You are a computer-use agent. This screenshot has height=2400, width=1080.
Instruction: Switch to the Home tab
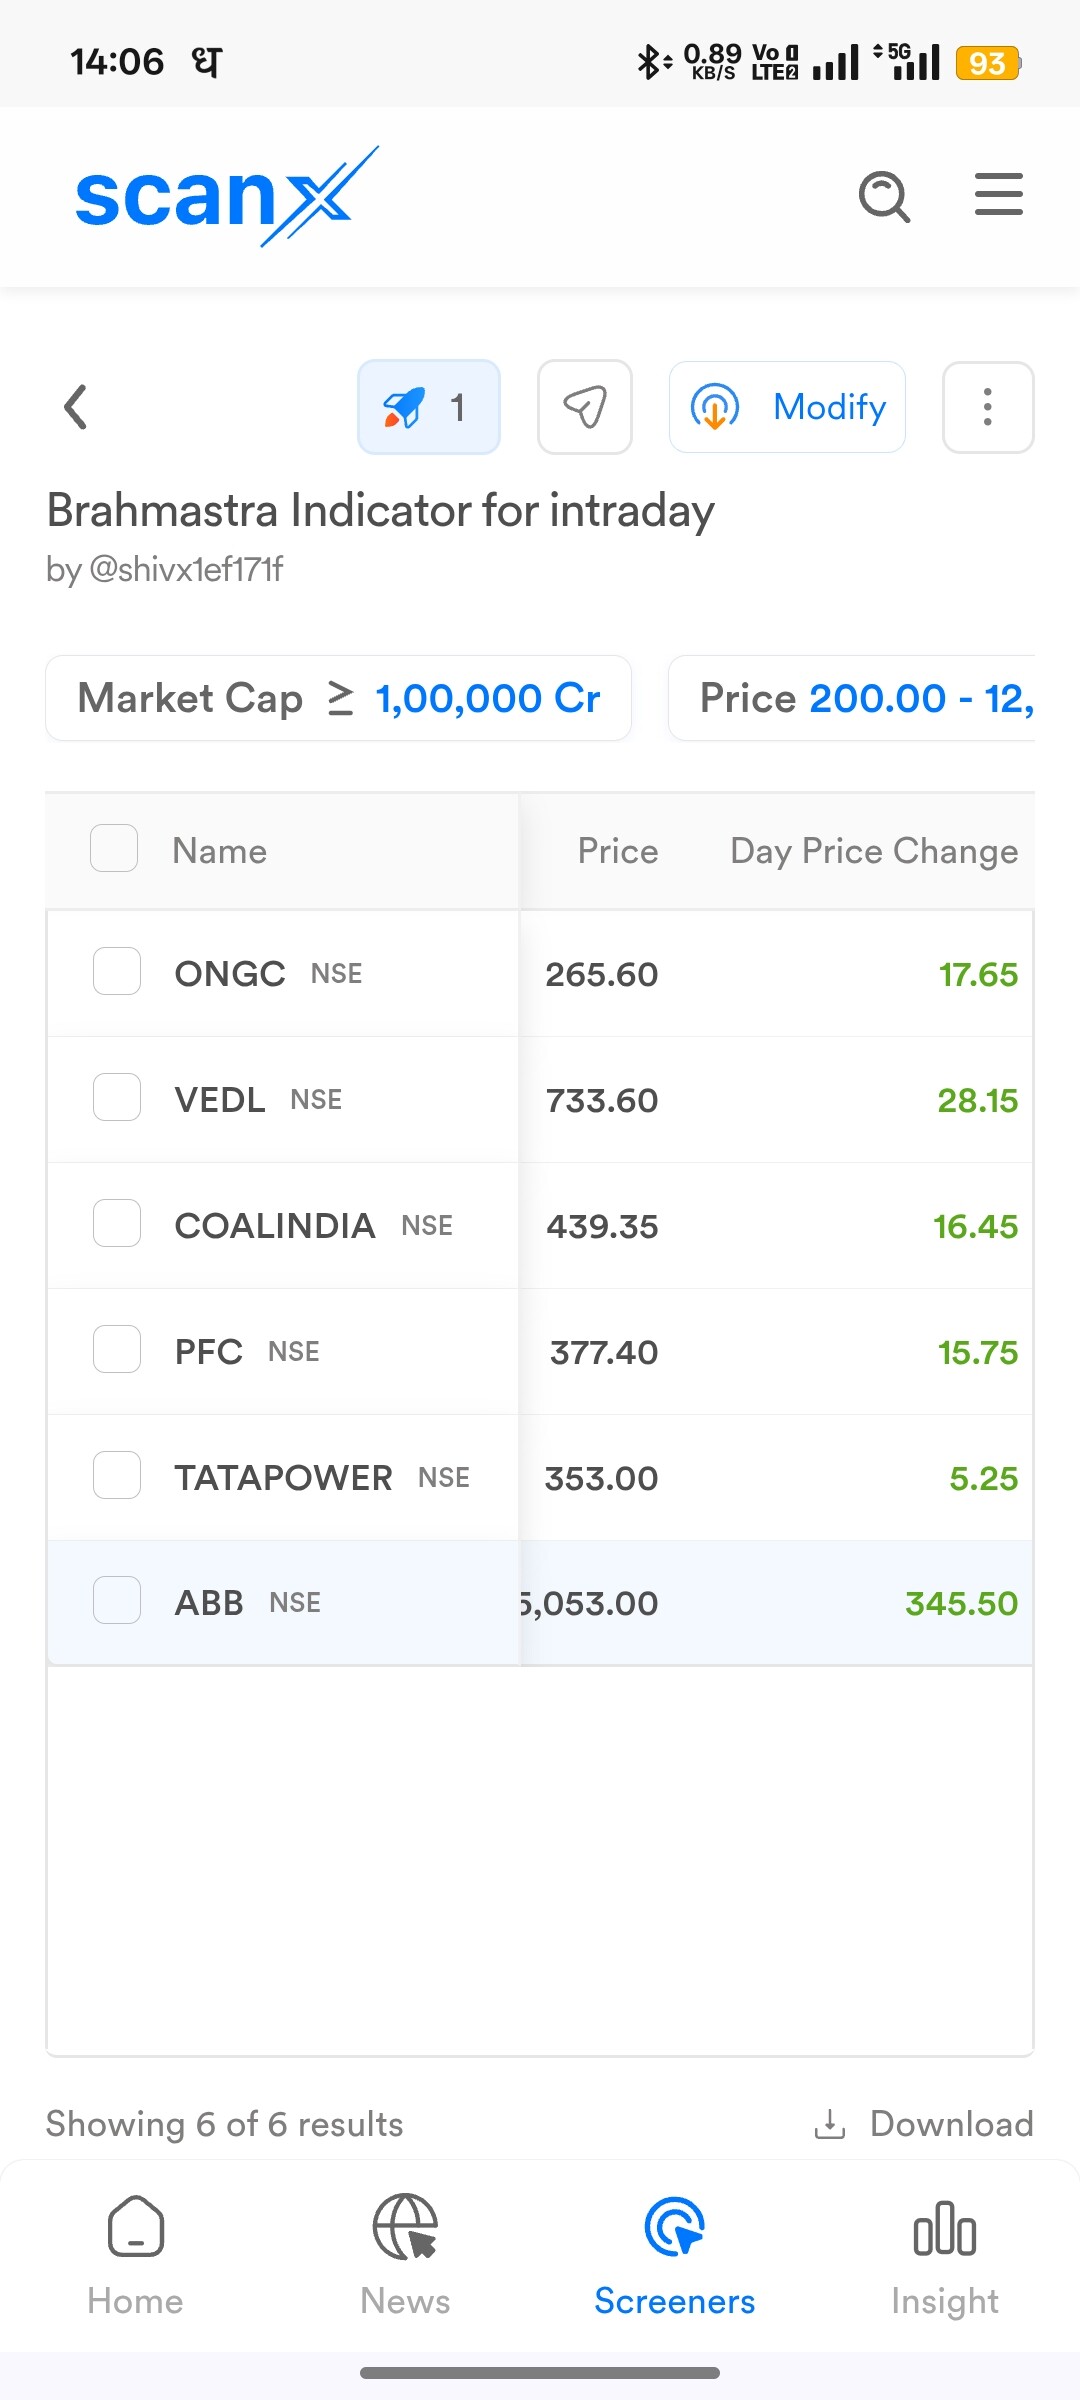coord(135,2255)
